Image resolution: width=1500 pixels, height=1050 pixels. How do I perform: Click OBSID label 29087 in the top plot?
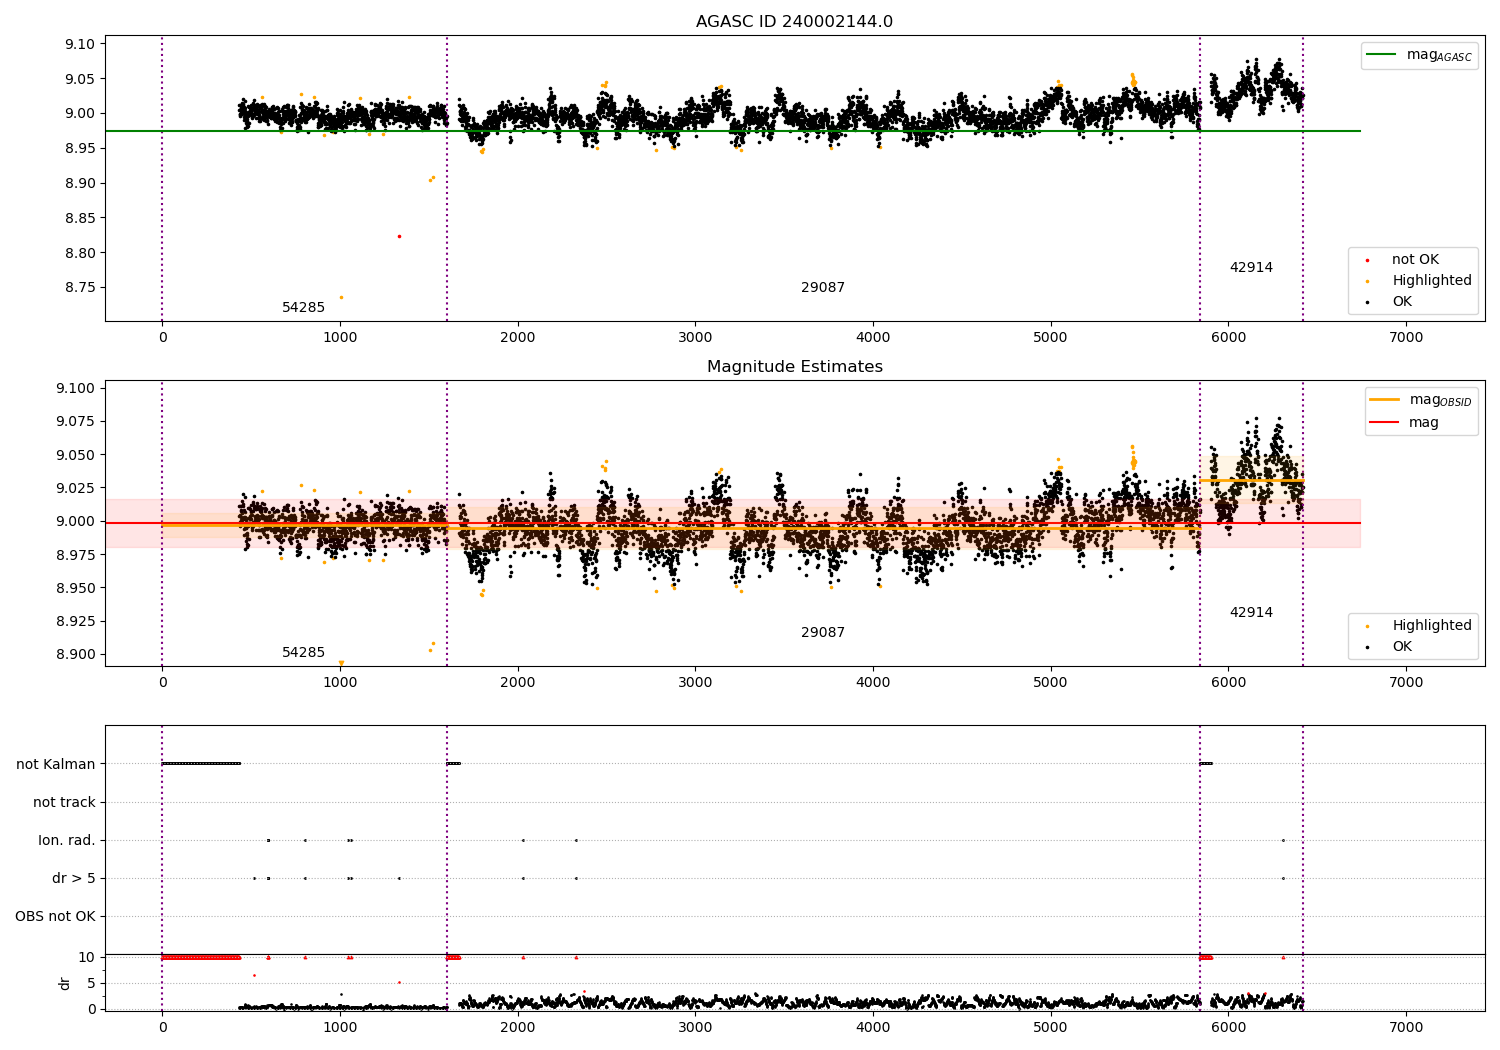coord(823,288)
